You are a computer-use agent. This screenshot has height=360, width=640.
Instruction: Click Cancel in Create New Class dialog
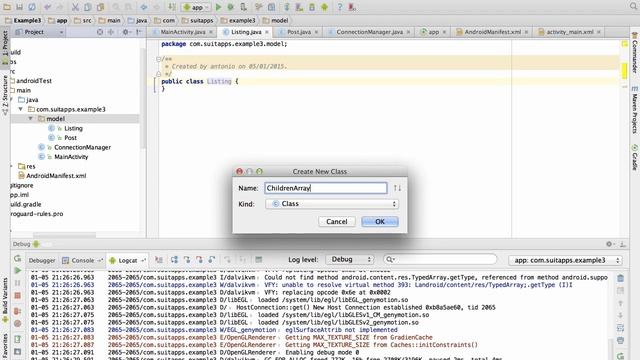click(337, 222)
